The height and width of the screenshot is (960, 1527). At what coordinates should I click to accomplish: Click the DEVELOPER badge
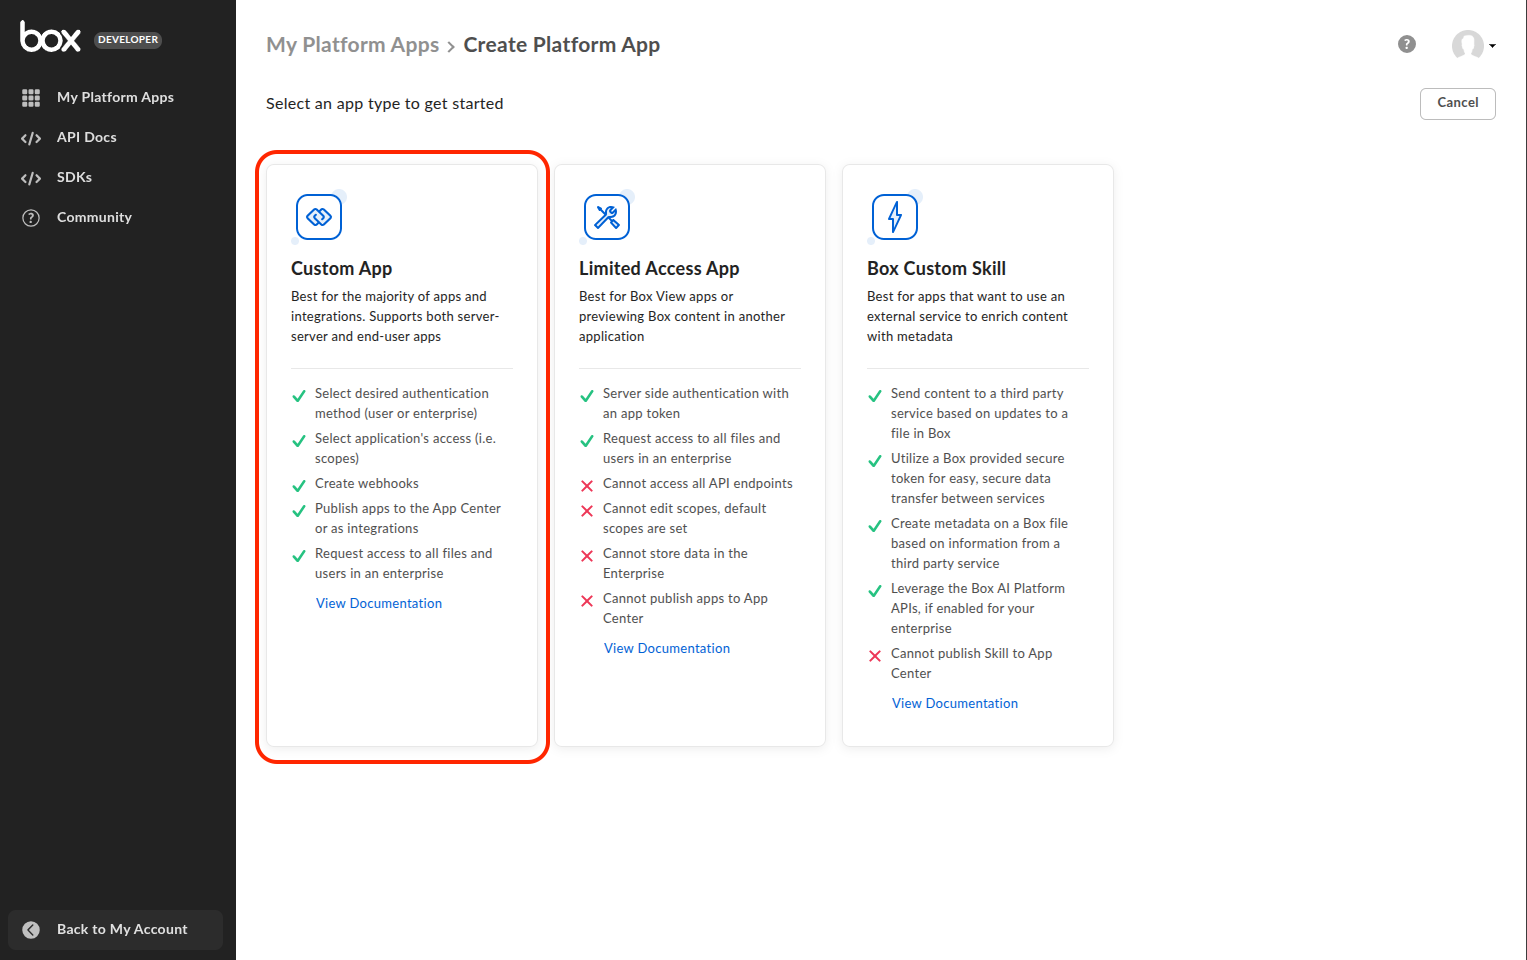pos(128,40)
